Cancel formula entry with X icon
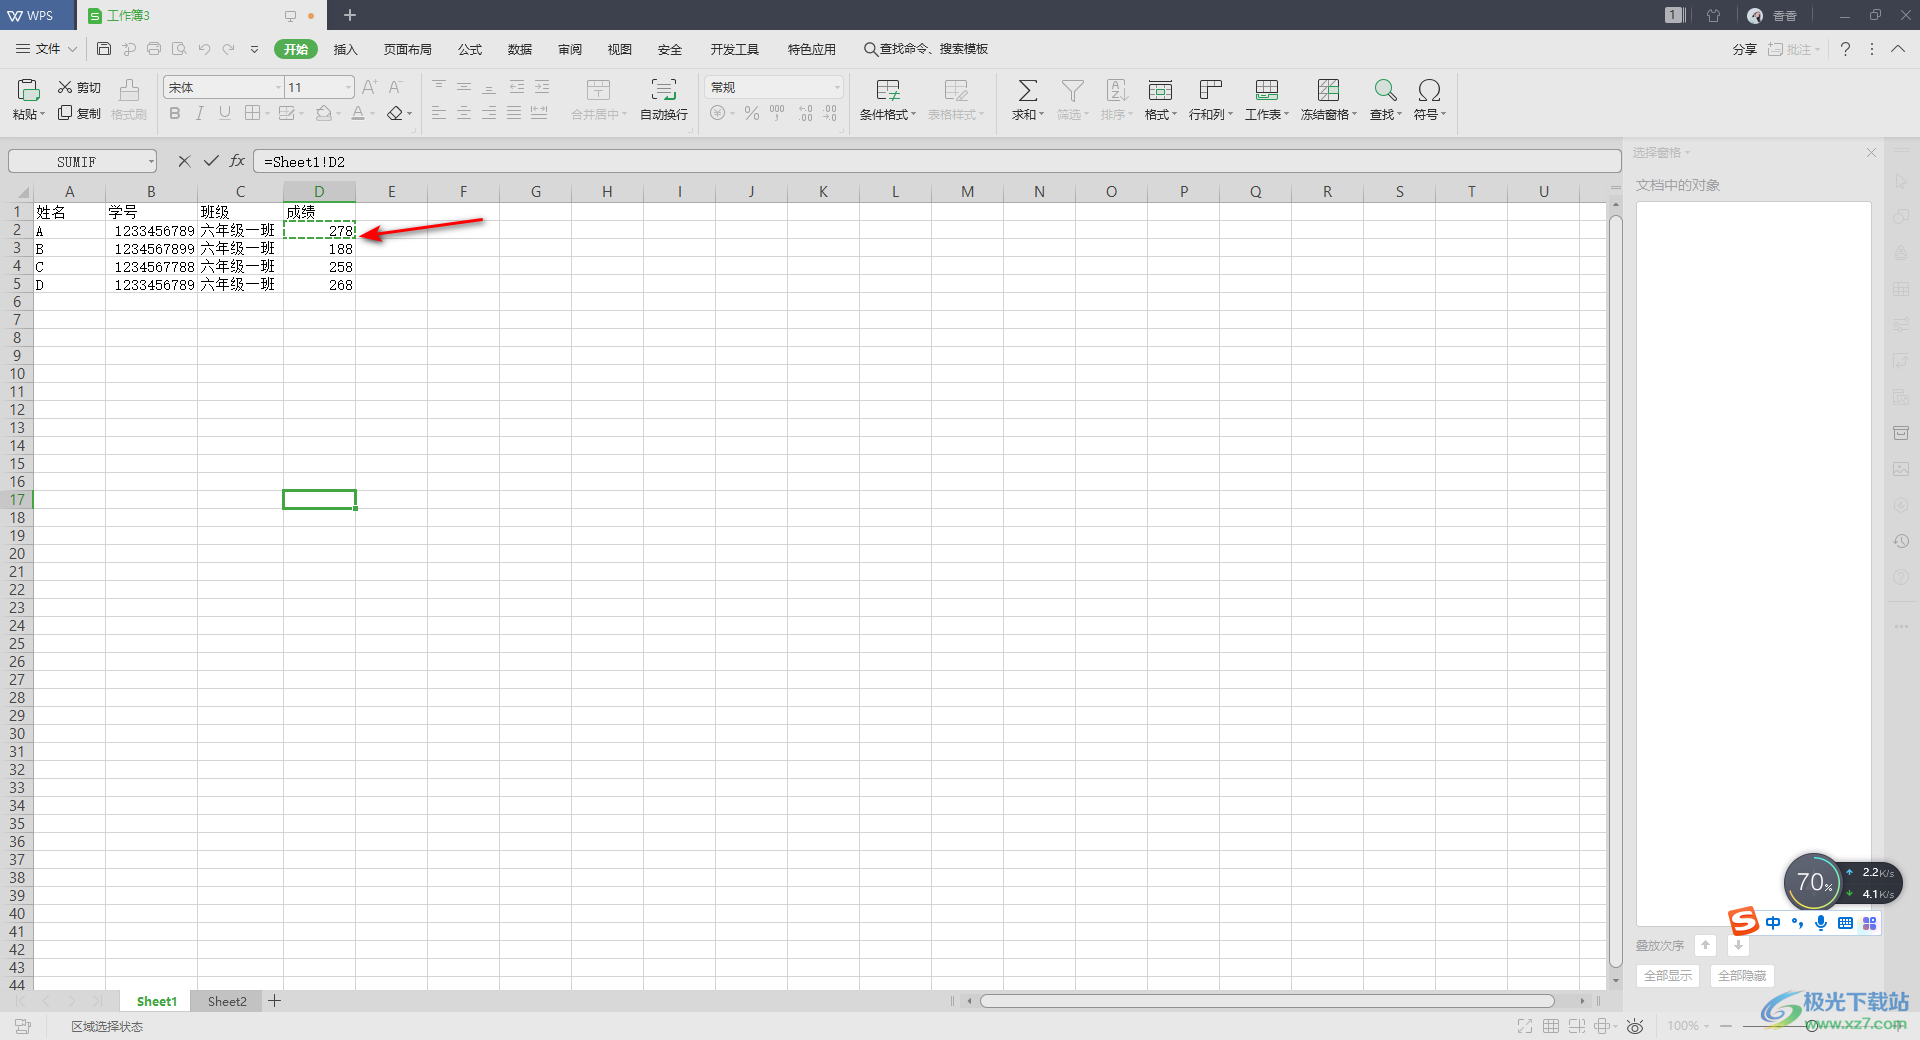This screenshot has width=1920, height=1040. (x=184, y=161)
